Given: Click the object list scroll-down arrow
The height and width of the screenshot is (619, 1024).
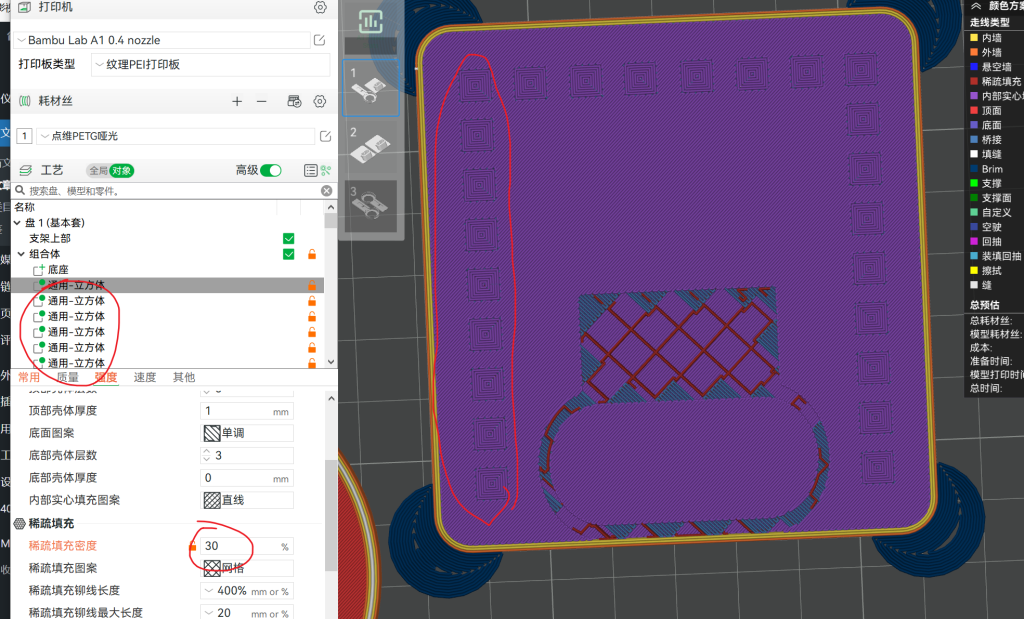Looking at the screenshot, I should coord(331,361).
